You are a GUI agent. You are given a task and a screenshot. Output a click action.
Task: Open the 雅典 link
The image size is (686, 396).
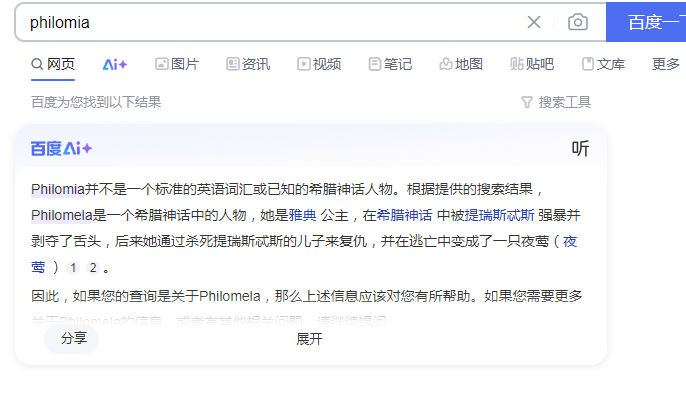pyautogui.click(x=302, y=215)
